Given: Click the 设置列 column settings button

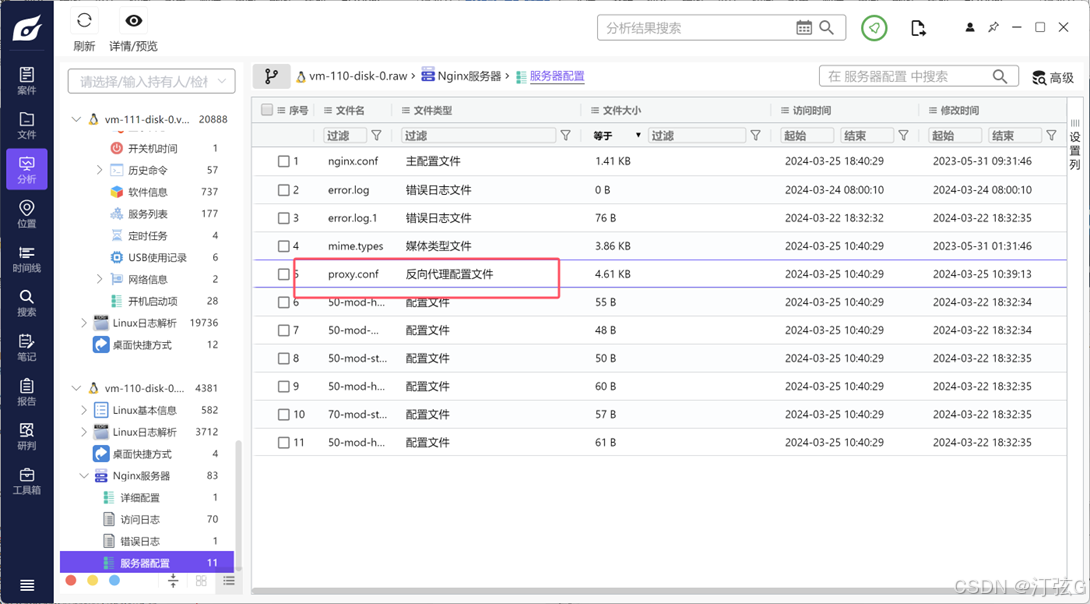Looking at the screenshot, I should coord(1075,145).
